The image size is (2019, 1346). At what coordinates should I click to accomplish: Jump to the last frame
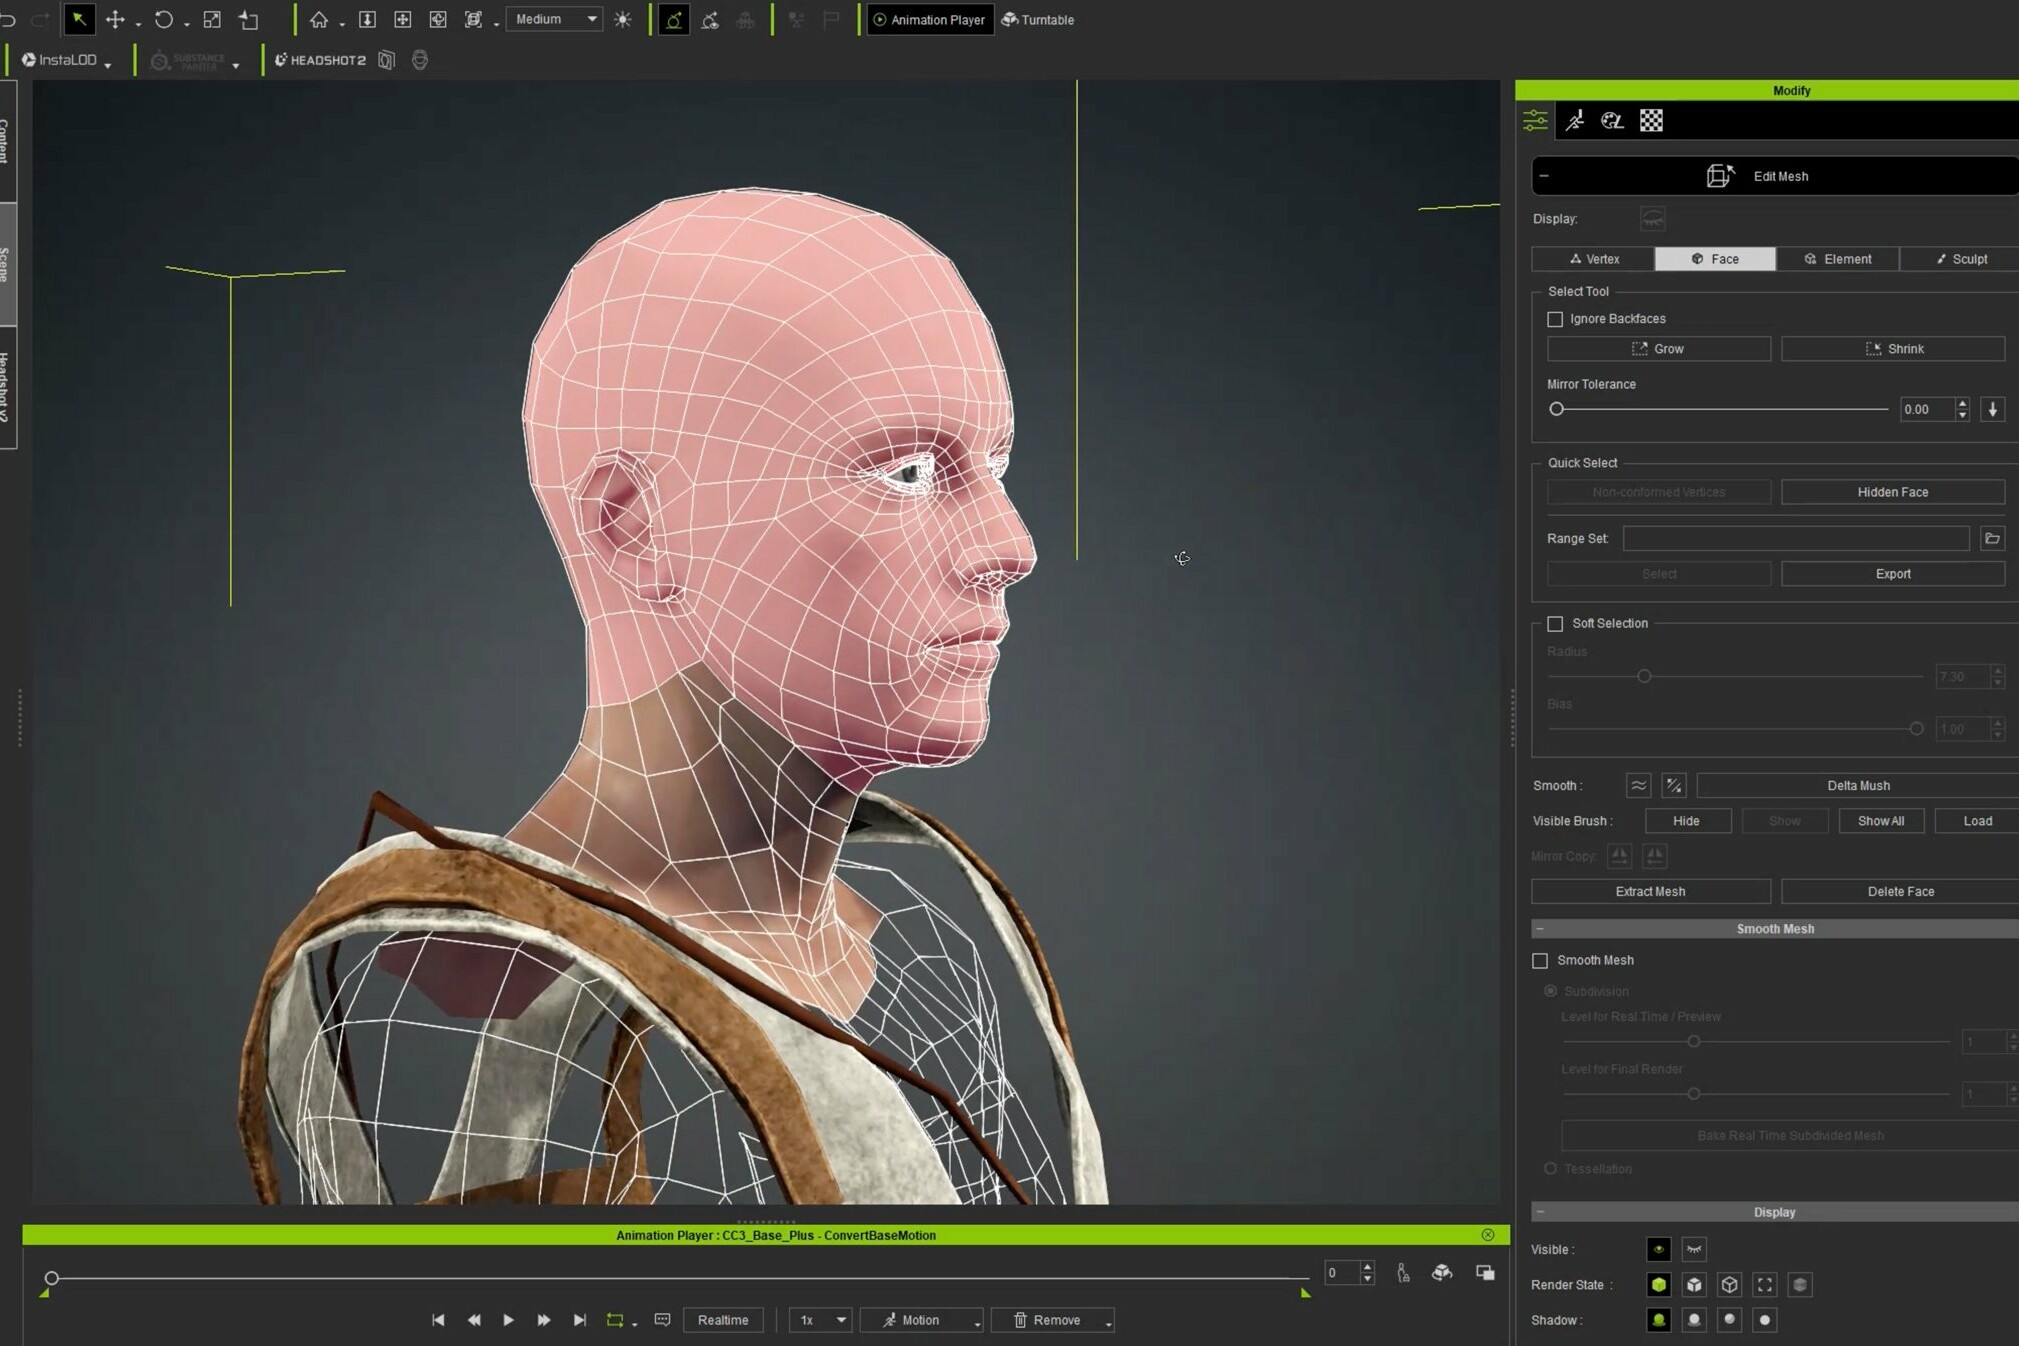click(x=579, y=1320)
